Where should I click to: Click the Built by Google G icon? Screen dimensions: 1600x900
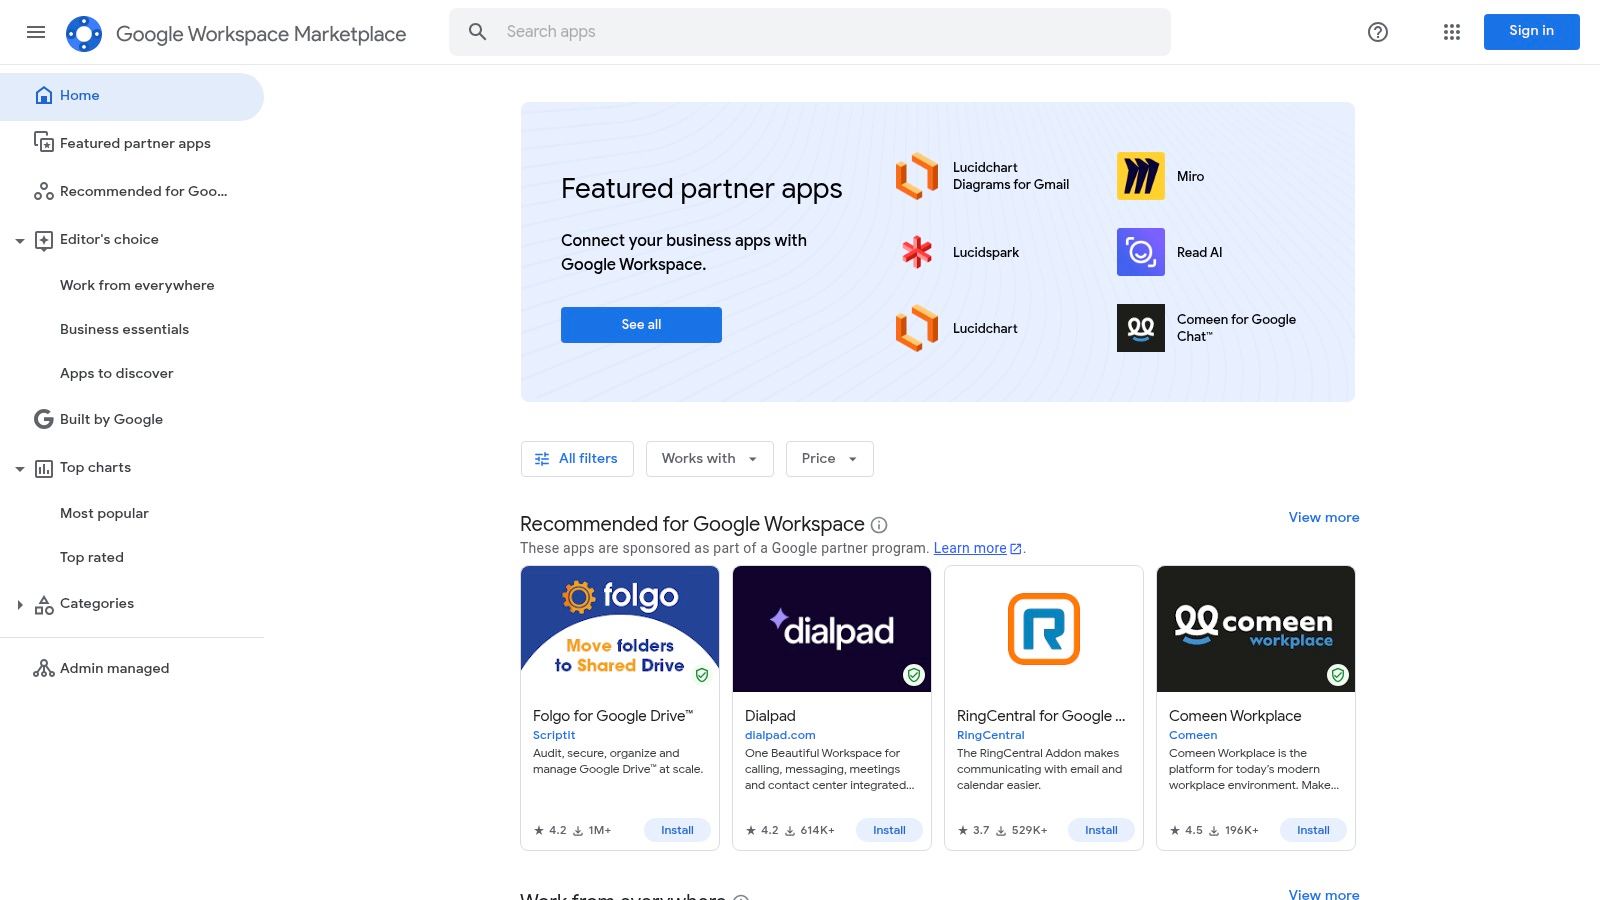44,419
